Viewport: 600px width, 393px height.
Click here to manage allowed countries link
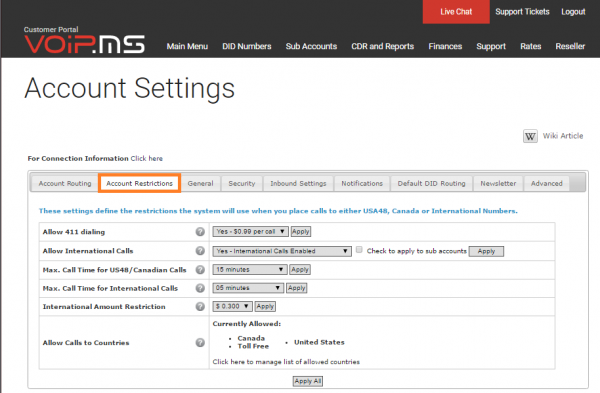pos(286,362)
